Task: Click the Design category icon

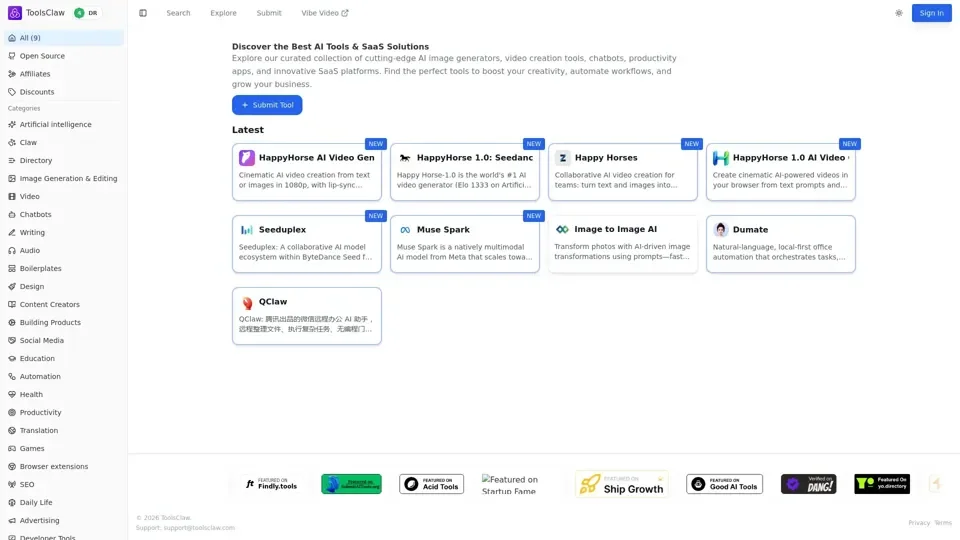Action: point(12,287)
